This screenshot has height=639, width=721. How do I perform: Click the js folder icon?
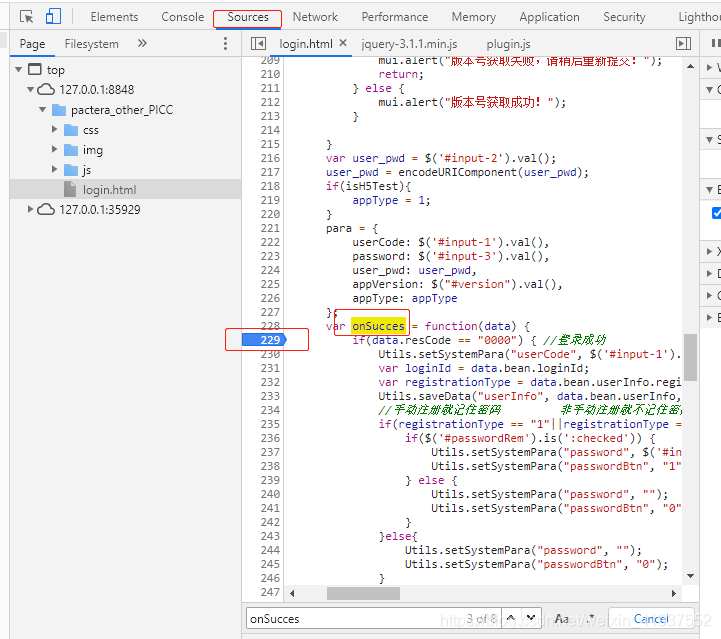click(71, 170)
